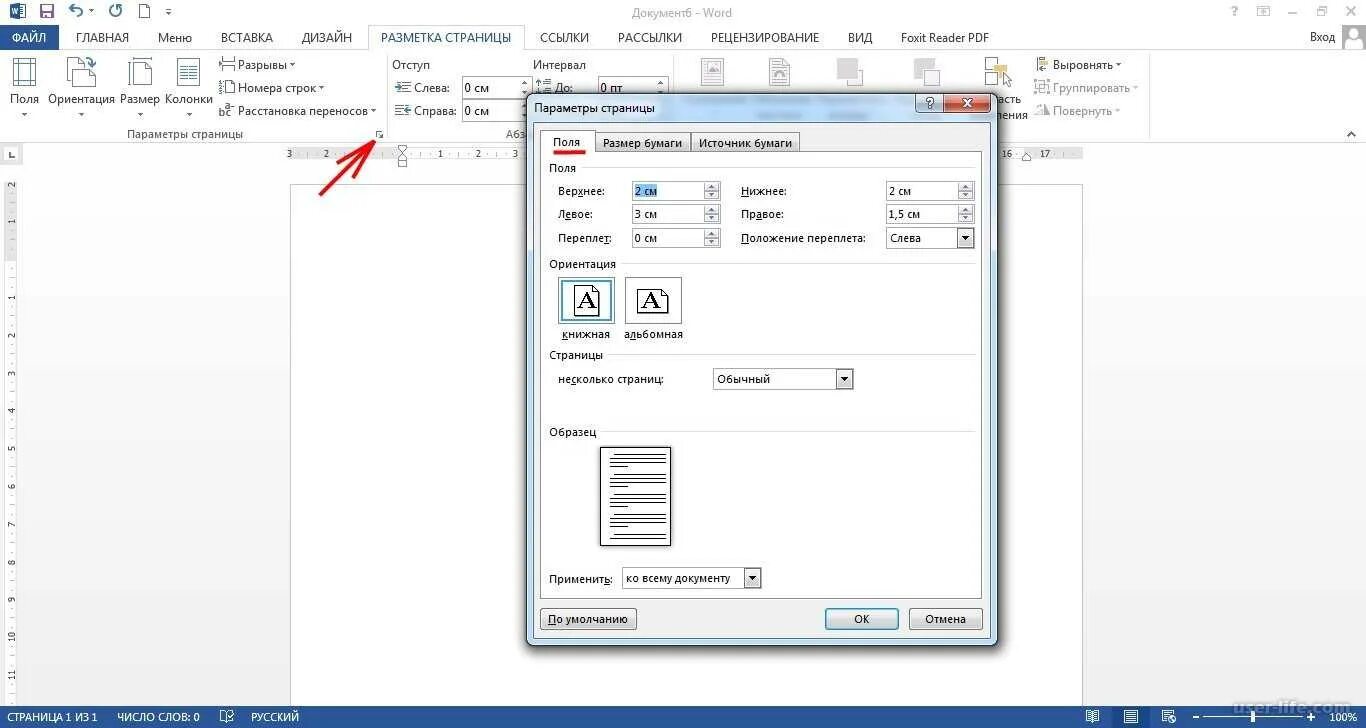Open the Размер page size button
1366x728 pixels.
tap(140, 88)
